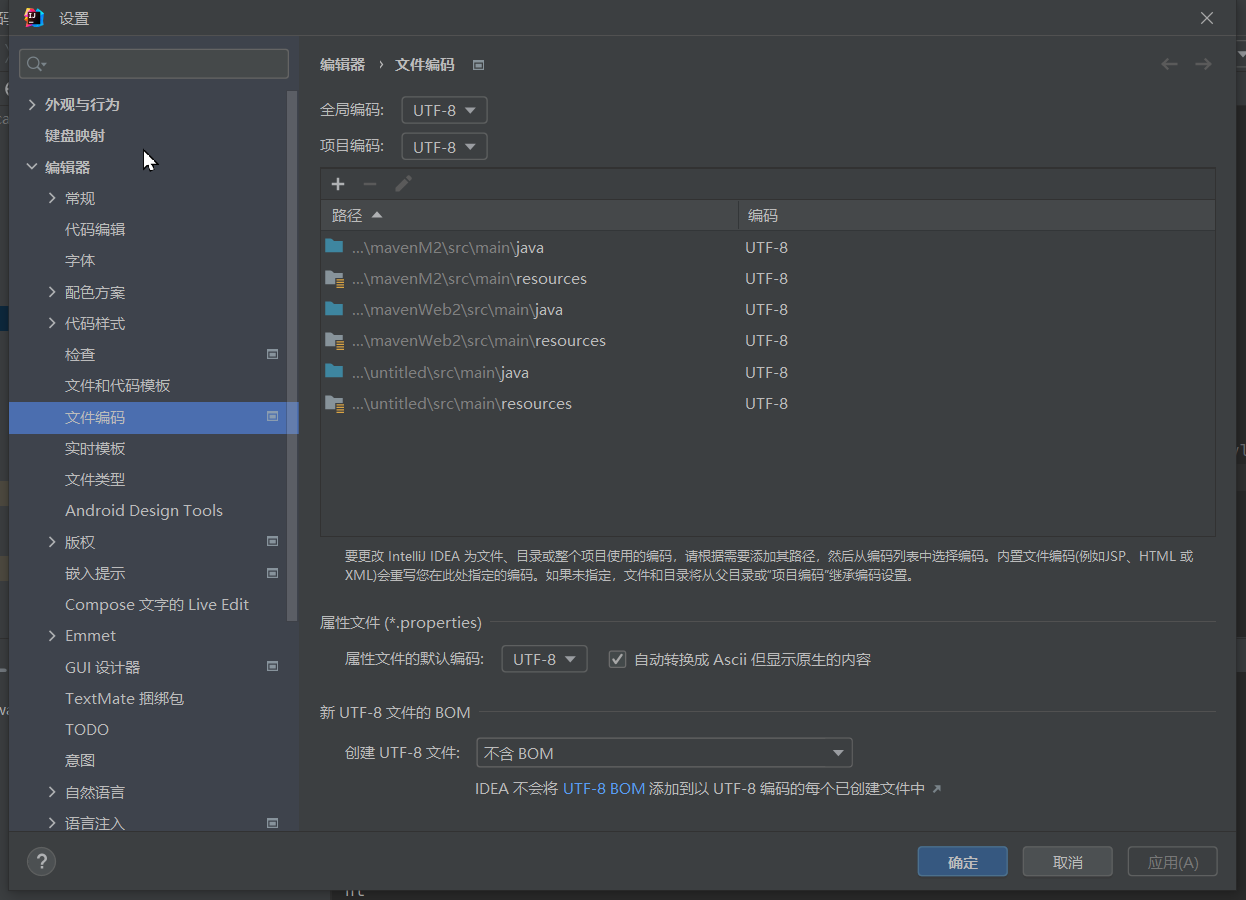Click the remove path minus icon

(370, 184)
